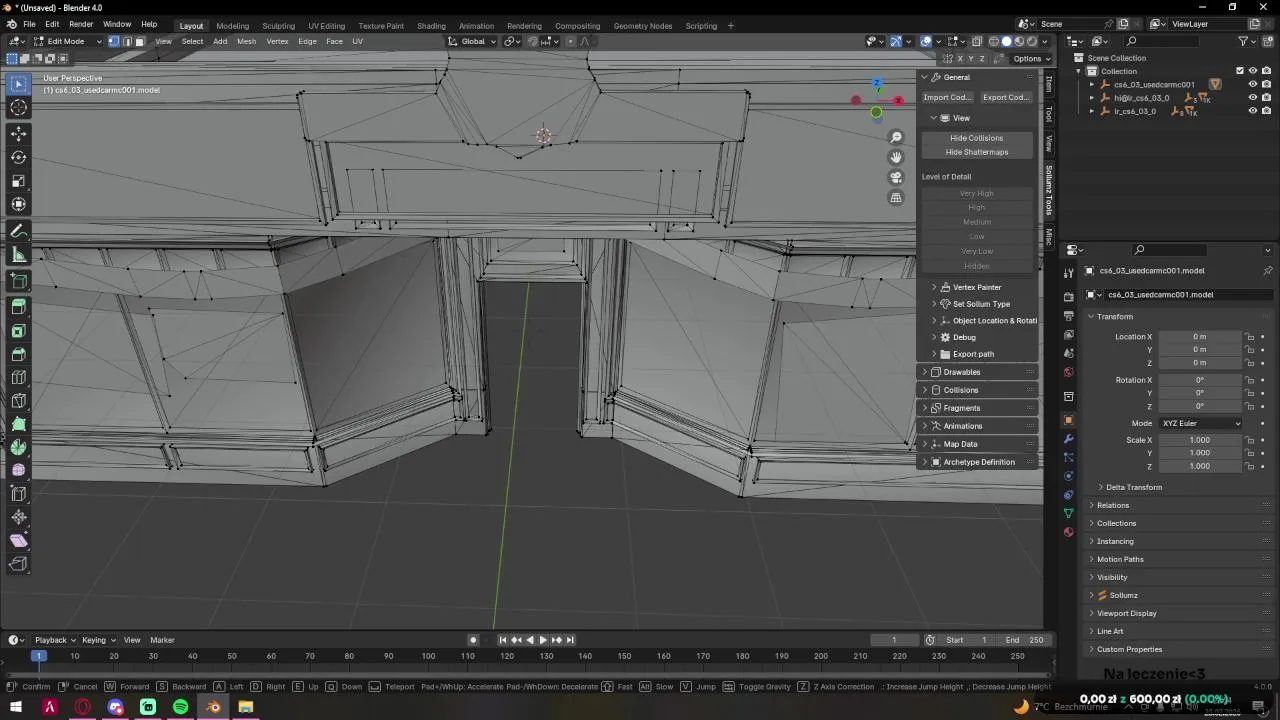Select the Move tool

pos(18,133)
